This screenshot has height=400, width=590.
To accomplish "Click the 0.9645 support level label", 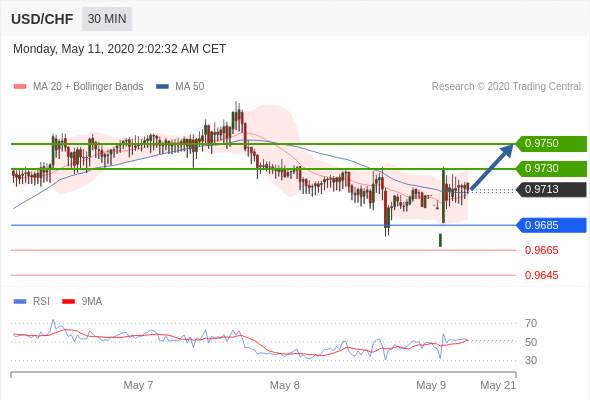I will click(541, 275).
